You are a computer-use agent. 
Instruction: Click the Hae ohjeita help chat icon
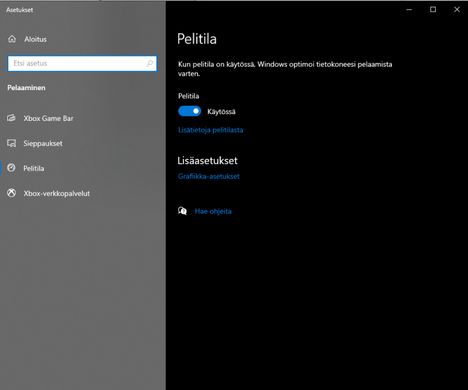coord(182,211)
